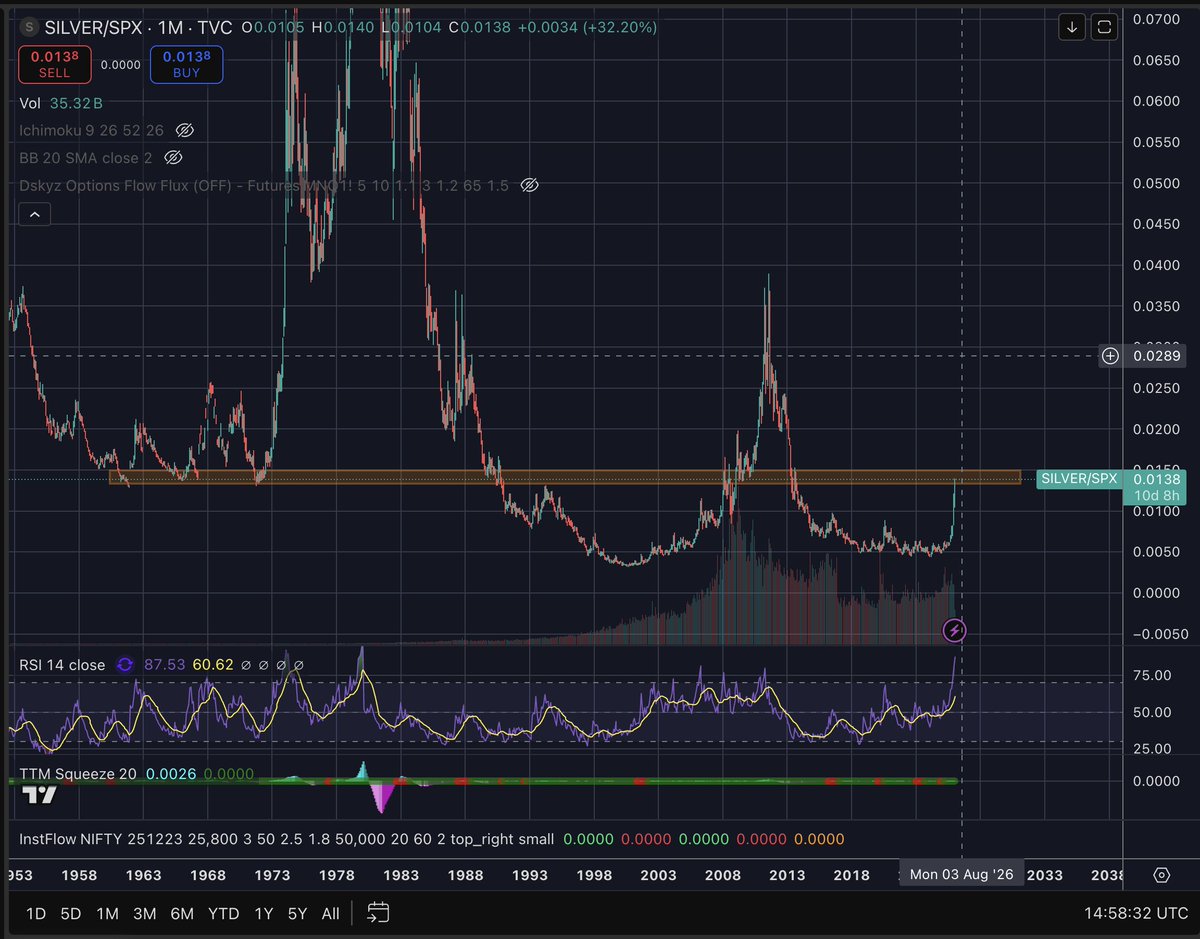The width and height of the screenshot is (1200, 939).
Task: Click the 0.0700 price axis label
Action: click(x=1156, y=19)
